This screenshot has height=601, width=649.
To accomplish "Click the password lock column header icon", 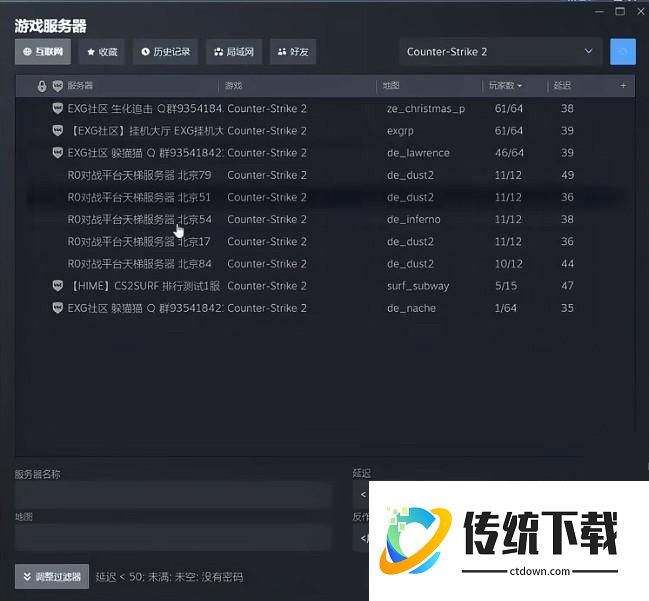I will pyautogui.click(x=41, y=86).
